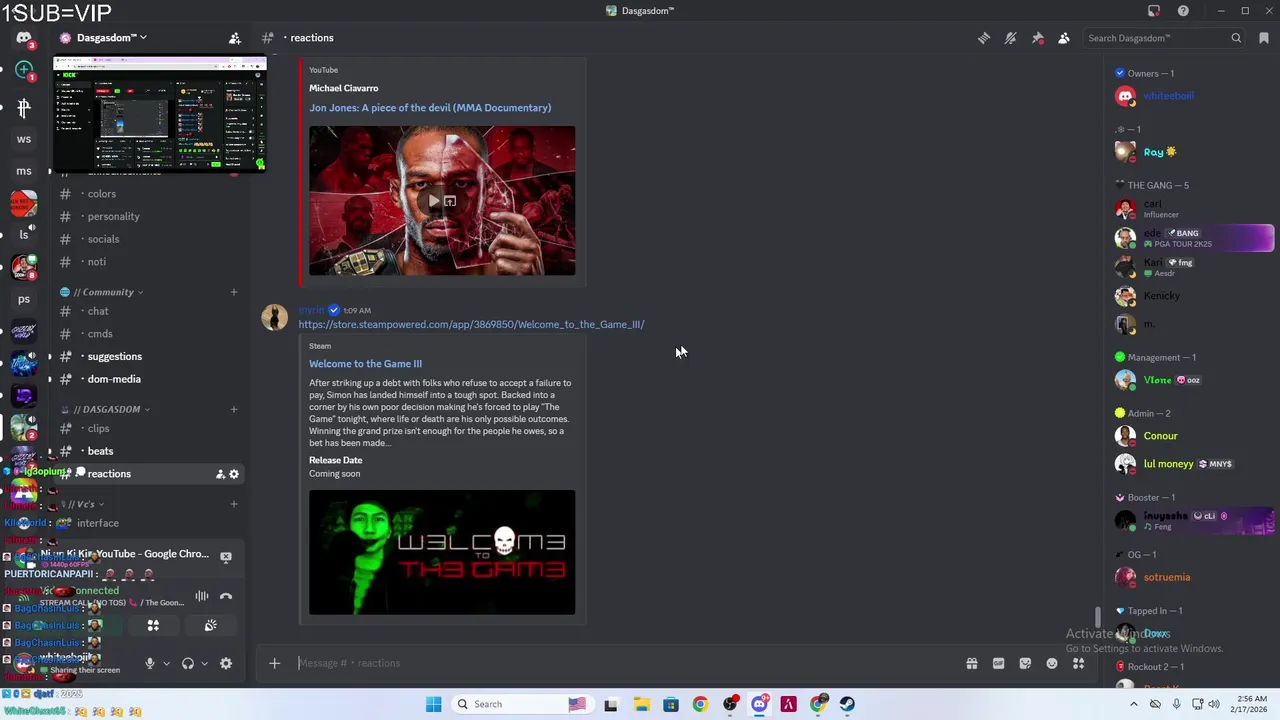Disconnect from voice call

226,596
